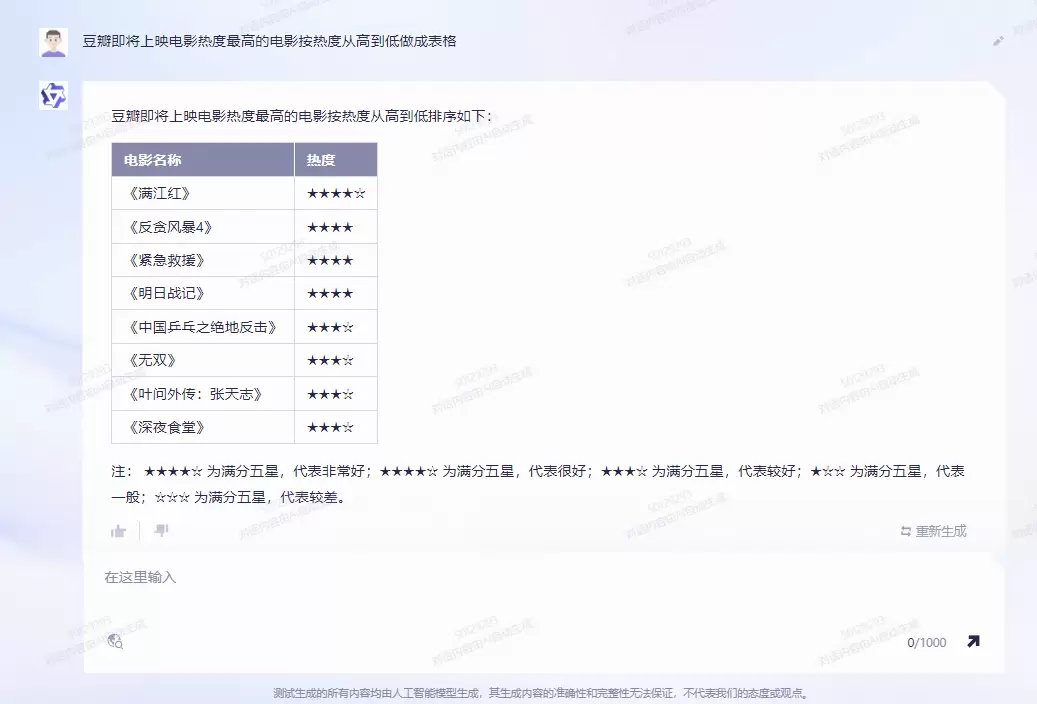Send message with the arrow icon
The height and width of the screenshot is (704, 1037).
[973, 641]
